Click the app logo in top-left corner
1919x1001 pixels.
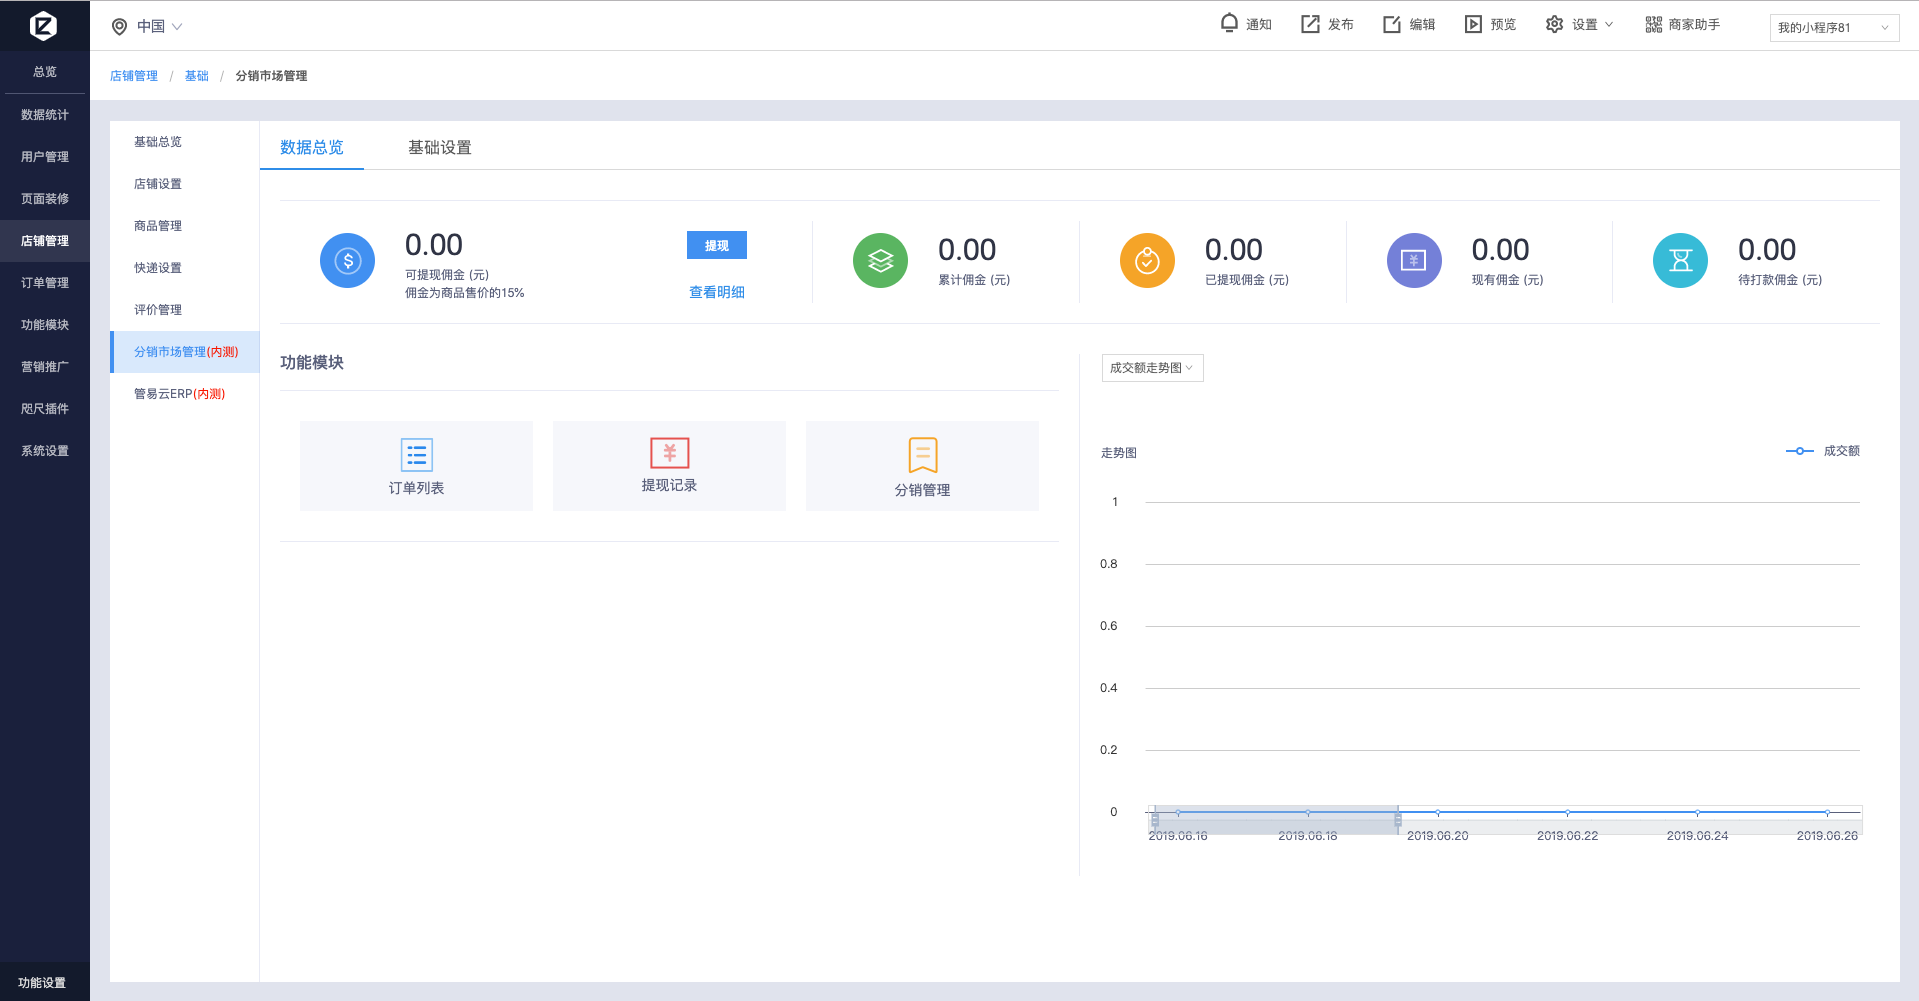tap(43, 25)
